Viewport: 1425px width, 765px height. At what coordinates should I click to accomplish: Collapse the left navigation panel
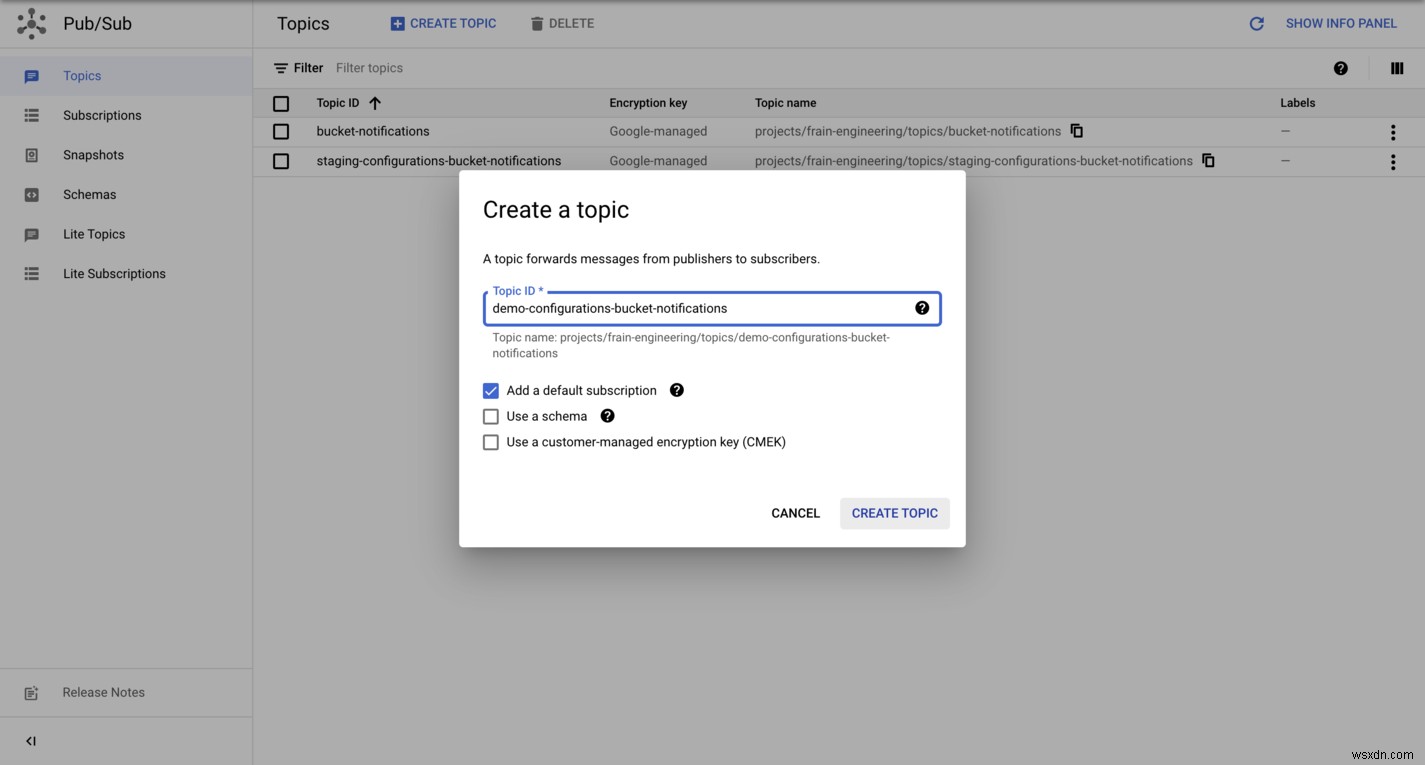pos(29,740)
